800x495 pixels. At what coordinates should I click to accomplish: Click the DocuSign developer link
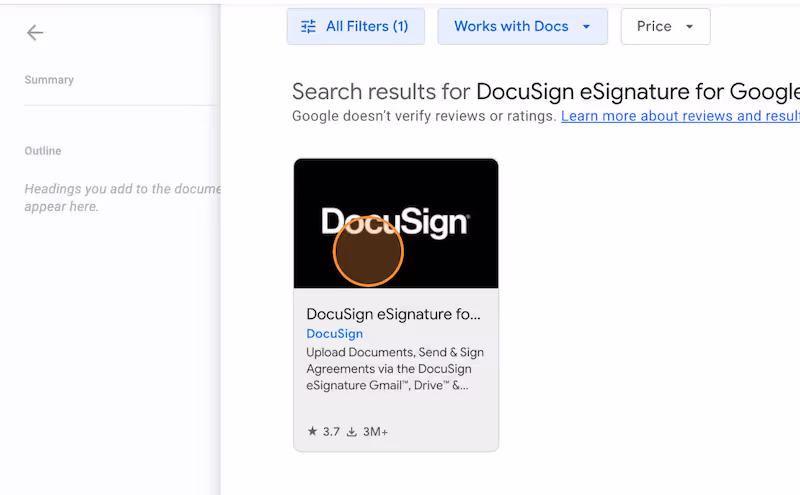(335, 334)
